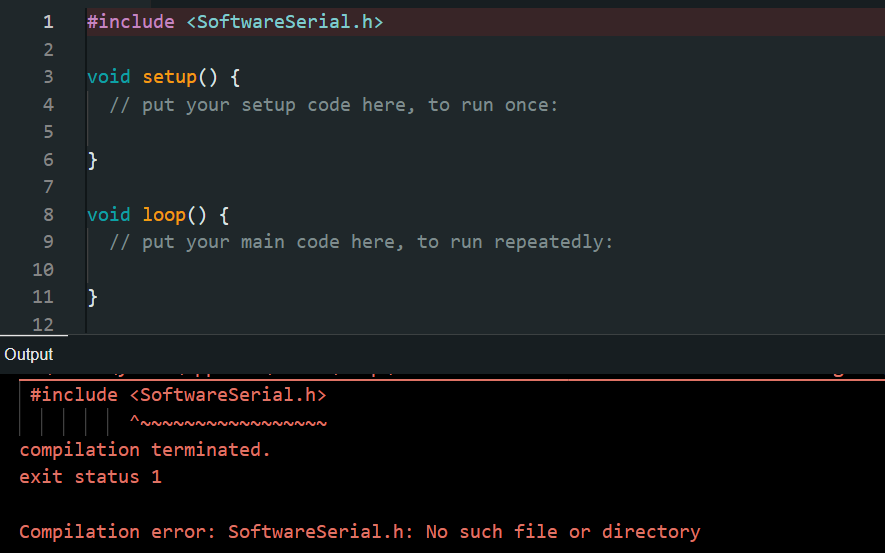Open the Output panel tab
Viewport: 885px width, 553px height.
pos(29,354)
